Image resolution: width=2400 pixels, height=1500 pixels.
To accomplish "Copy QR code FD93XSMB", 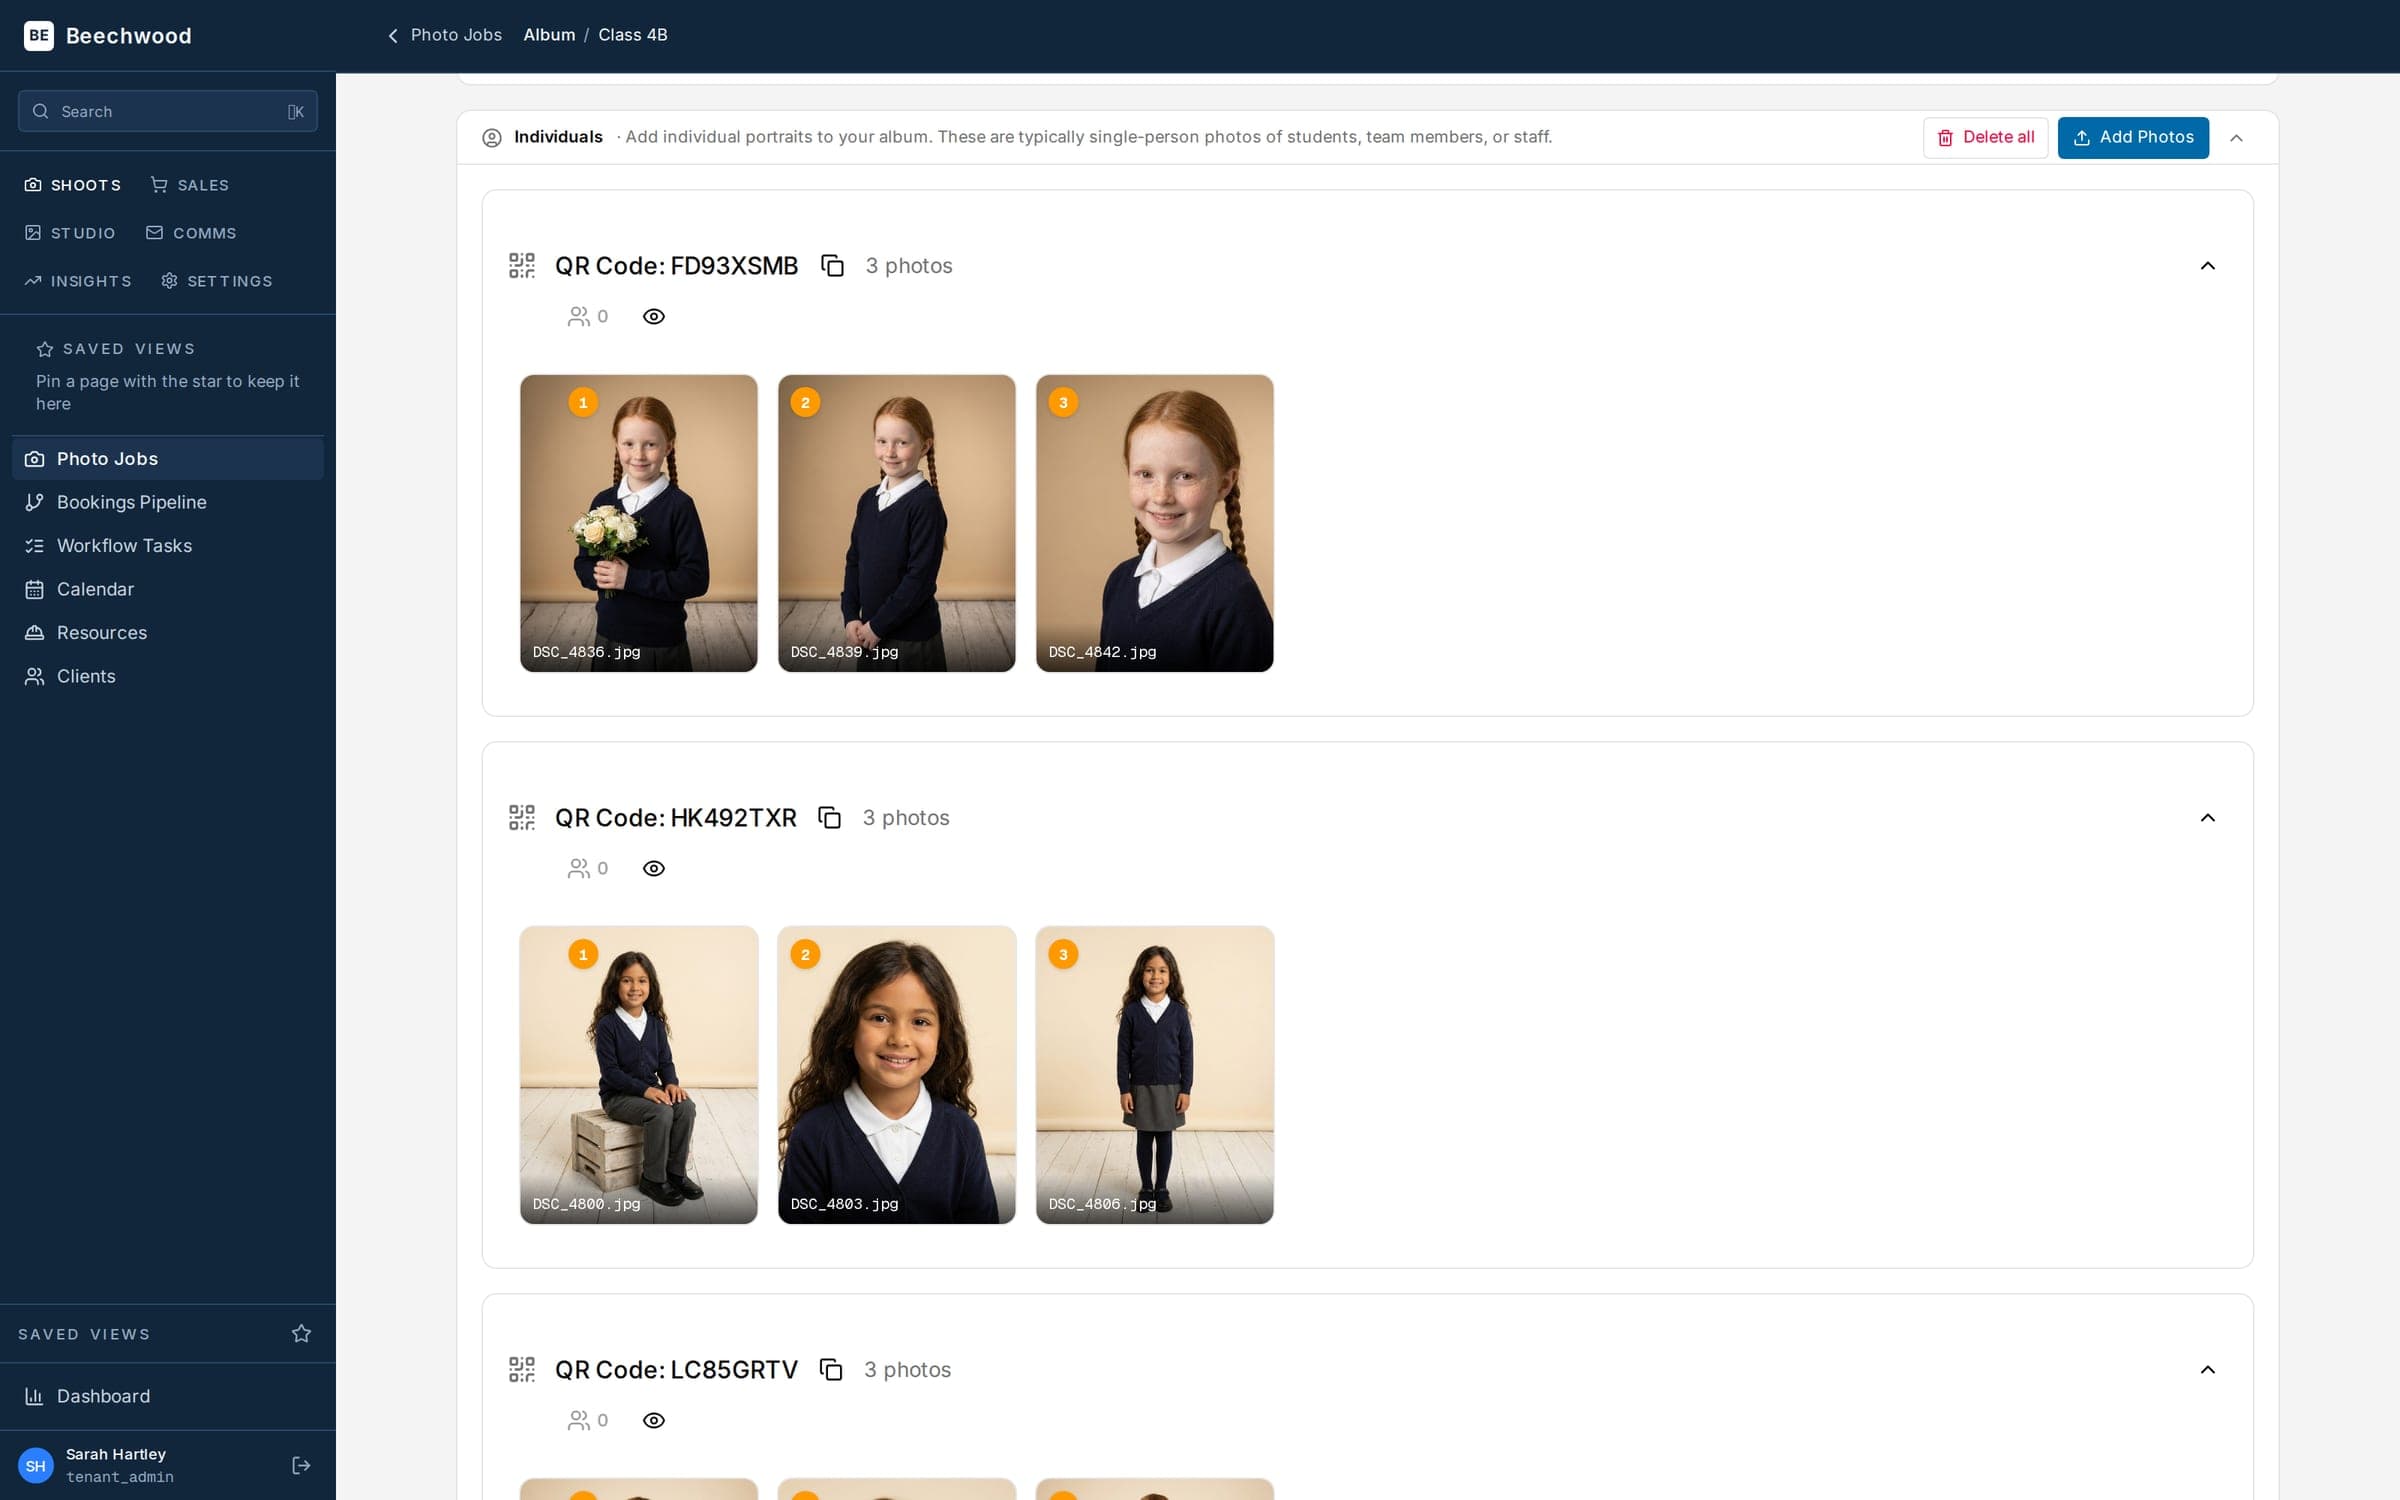I will [832, 266].
